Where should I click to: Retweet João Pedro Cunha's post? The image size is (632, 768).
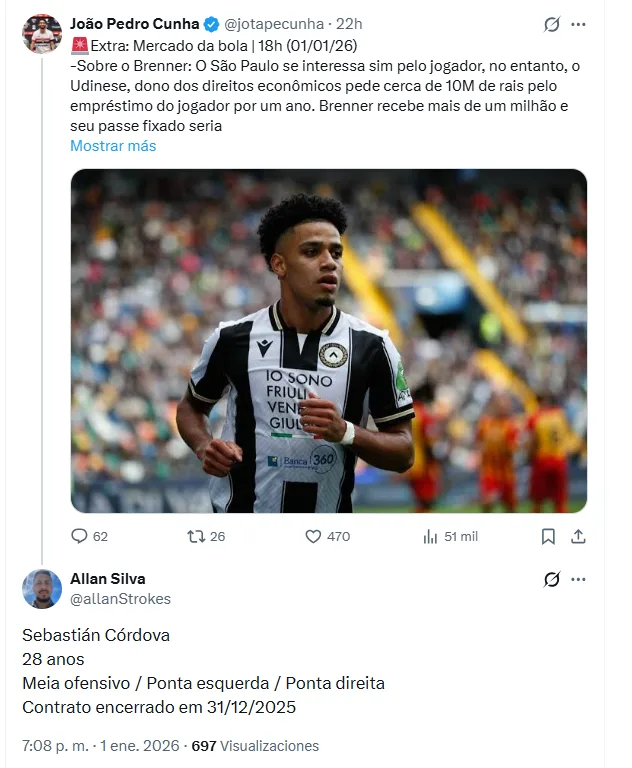pos(196,536)
